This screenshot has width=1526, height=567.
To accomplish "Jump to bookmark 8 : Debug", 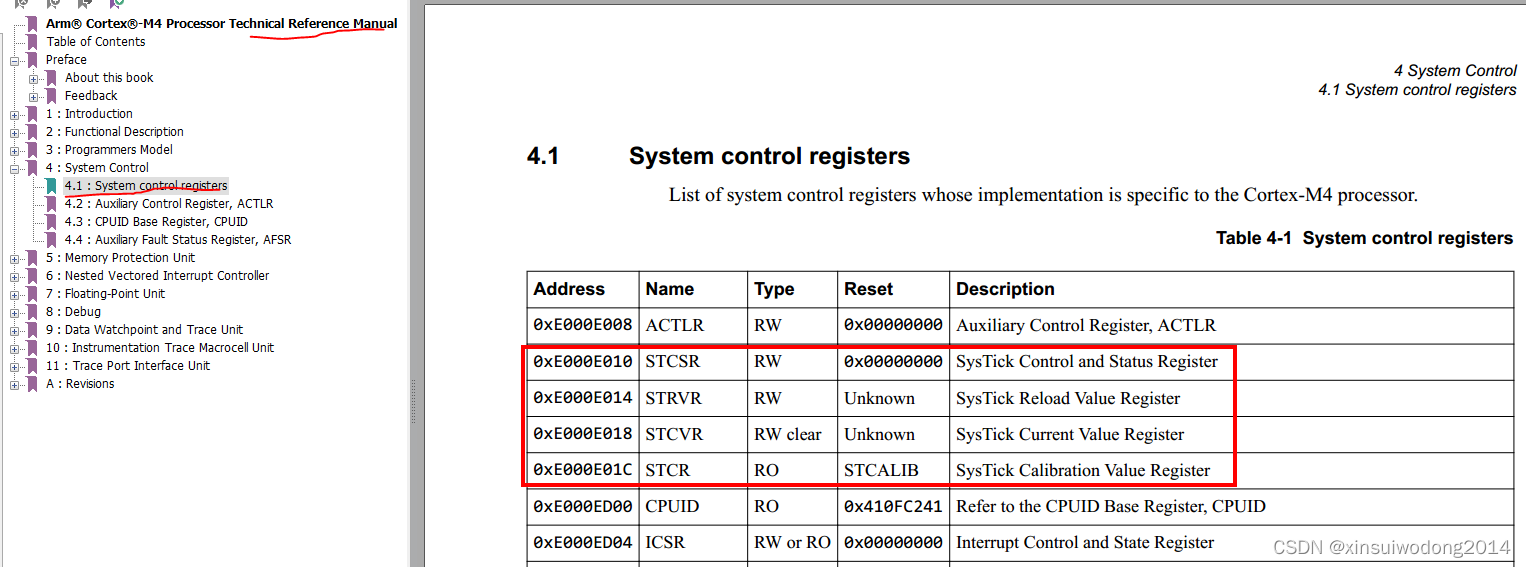I will [x=73, y=312].
